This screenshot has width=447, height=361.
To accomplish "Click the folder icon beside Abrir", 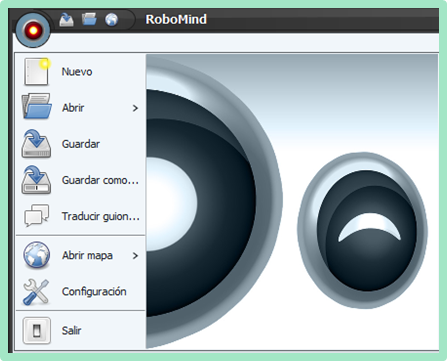I will pos(37,106).
